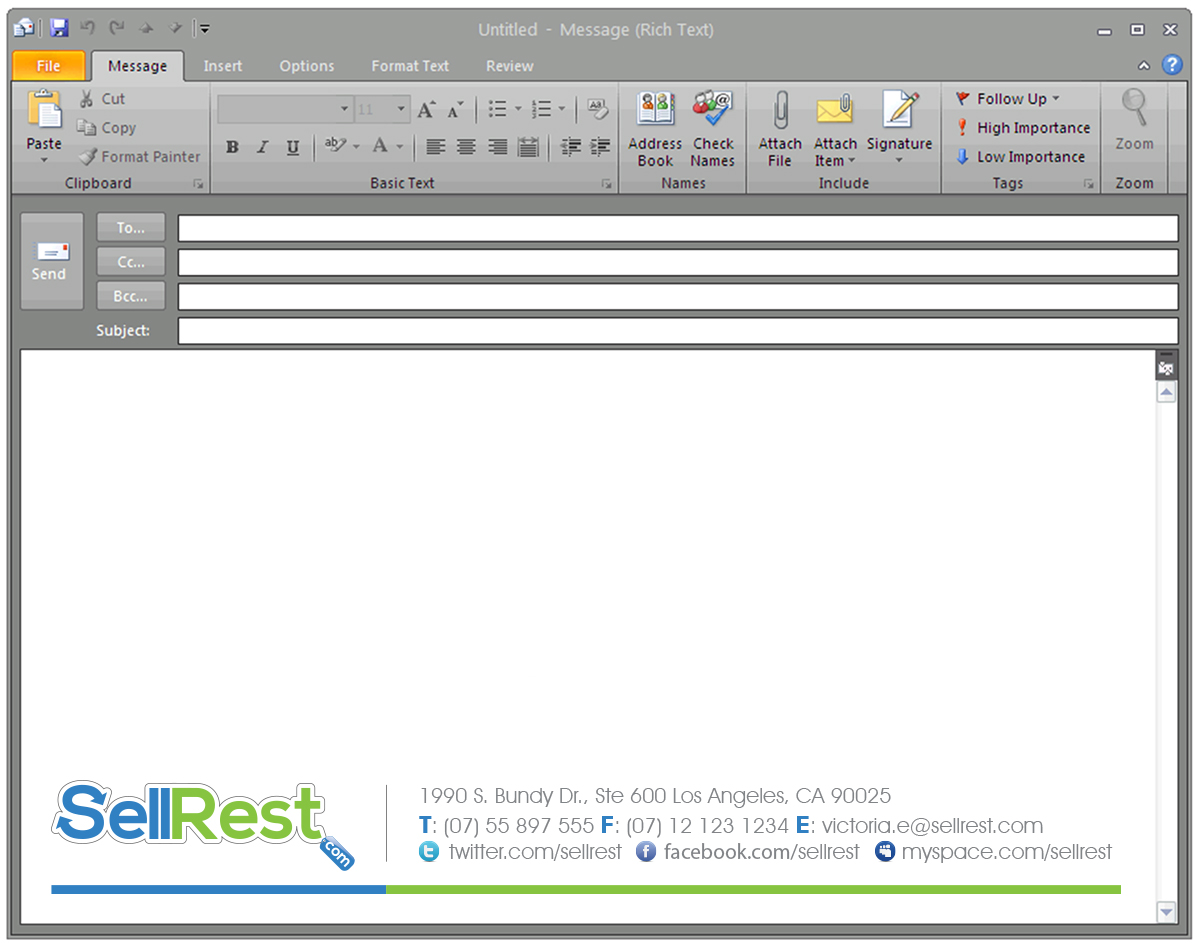Click the Send envelope button

pyautogui.click(x=51, y=261)
